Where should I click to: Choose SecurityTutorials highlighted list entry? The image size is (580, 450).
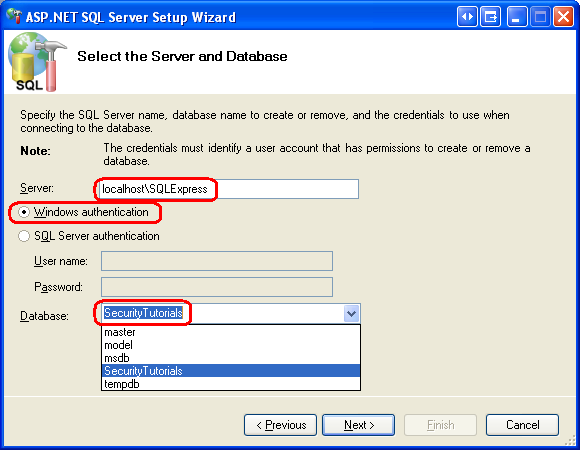pyautogui.click(x=231, y=371)
